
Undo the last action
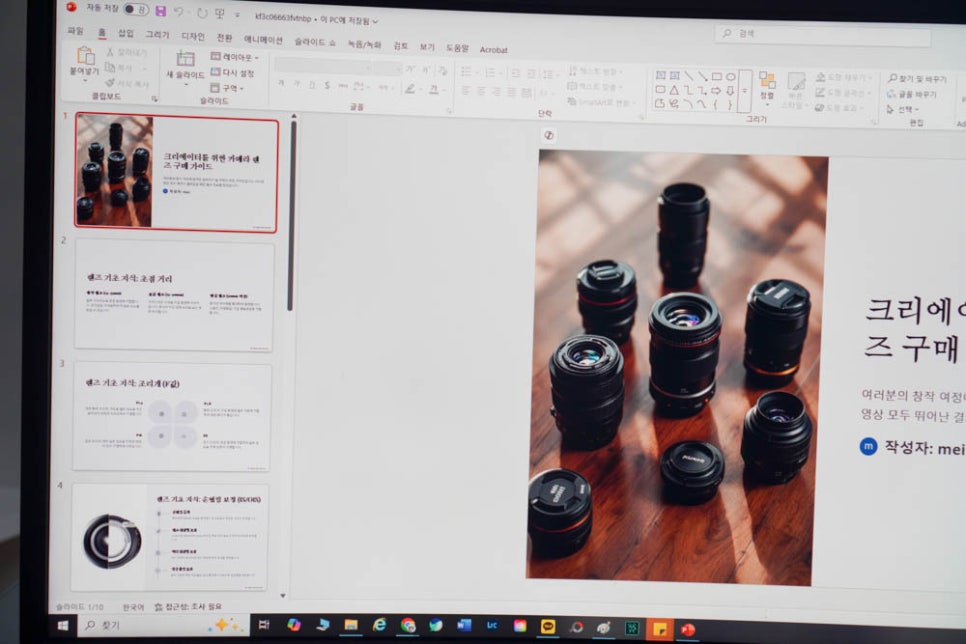[179, 12]
